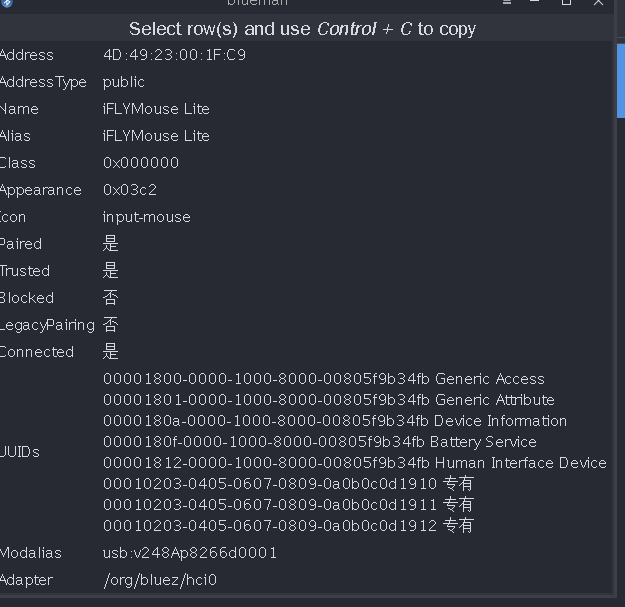The image size is (625, 607).
Task: Click the vertical scrollbar thumb
Action: pos(621,81)
